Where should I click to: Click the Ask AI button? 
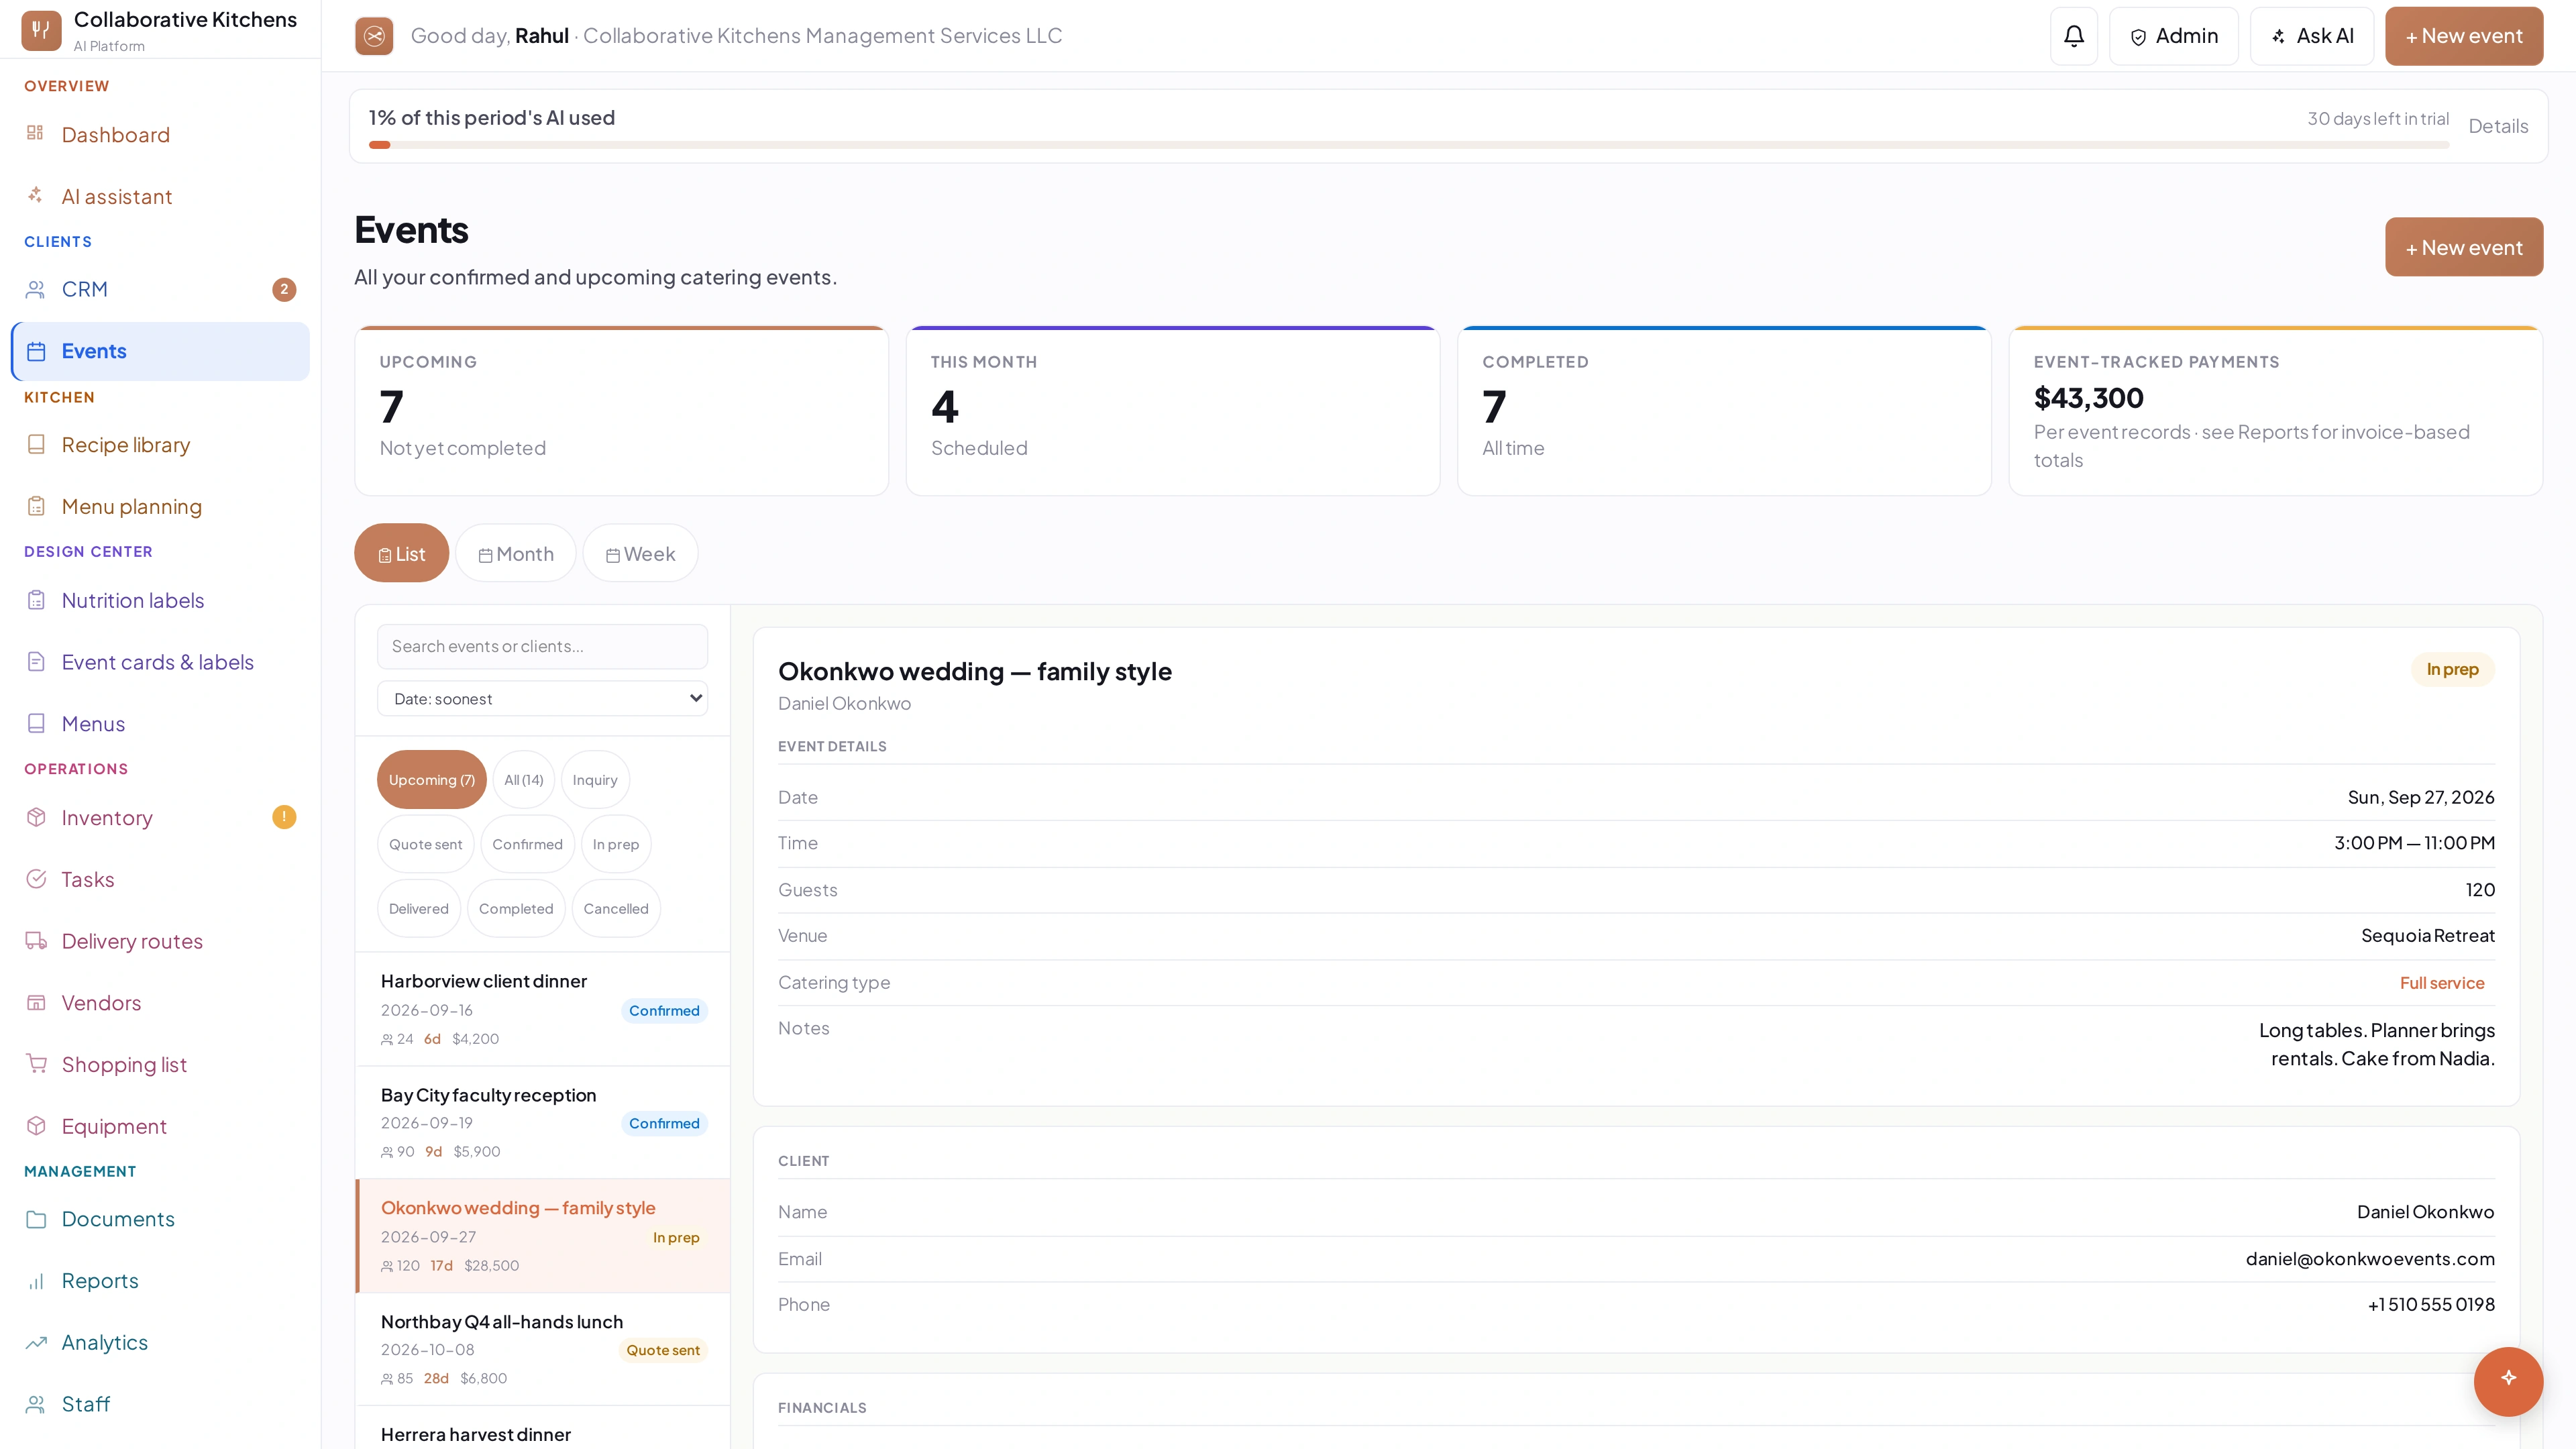(2311, 36)
